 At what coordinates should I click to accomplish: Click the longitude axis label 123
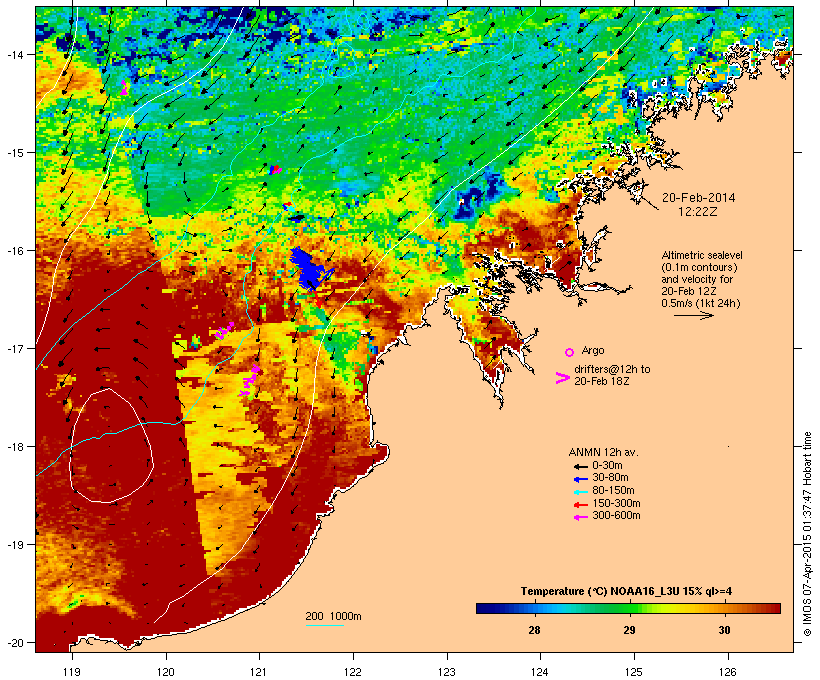tap(447, 672)
